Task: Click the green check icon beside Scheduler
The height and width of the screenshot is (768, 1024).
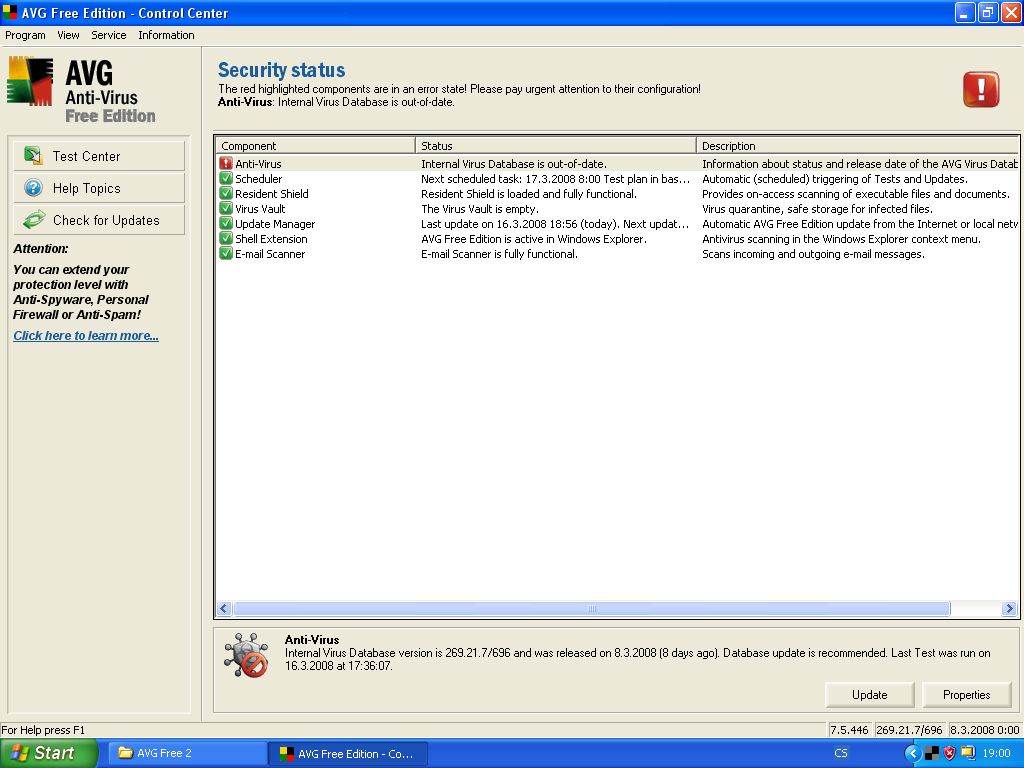Action: point(226,178)
